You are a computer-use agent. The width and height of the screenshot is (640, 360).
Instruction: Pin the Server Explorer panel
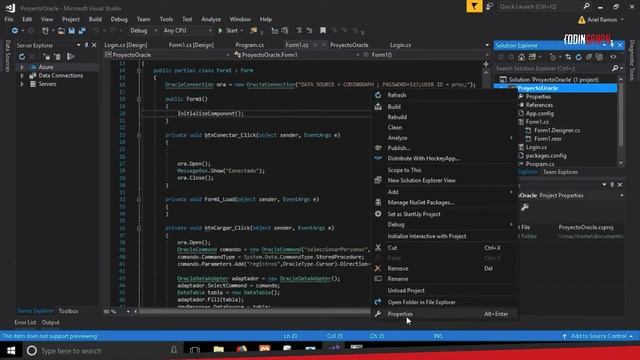pyautogui.click(x=86, y=45)
